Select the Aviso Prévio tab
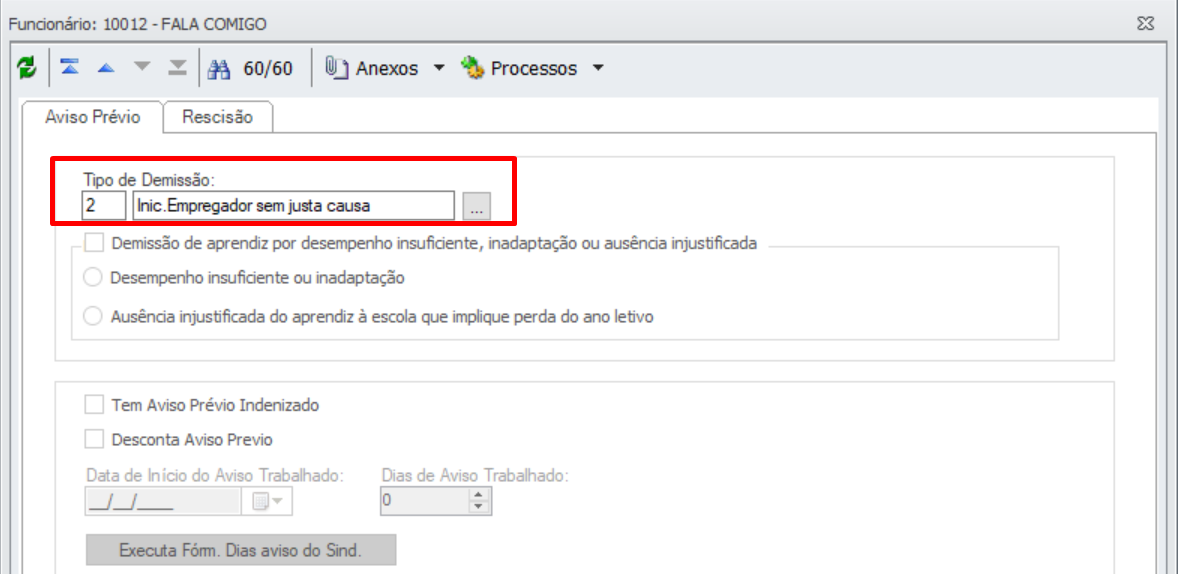The image size is (1178, 574). (93, 117)
